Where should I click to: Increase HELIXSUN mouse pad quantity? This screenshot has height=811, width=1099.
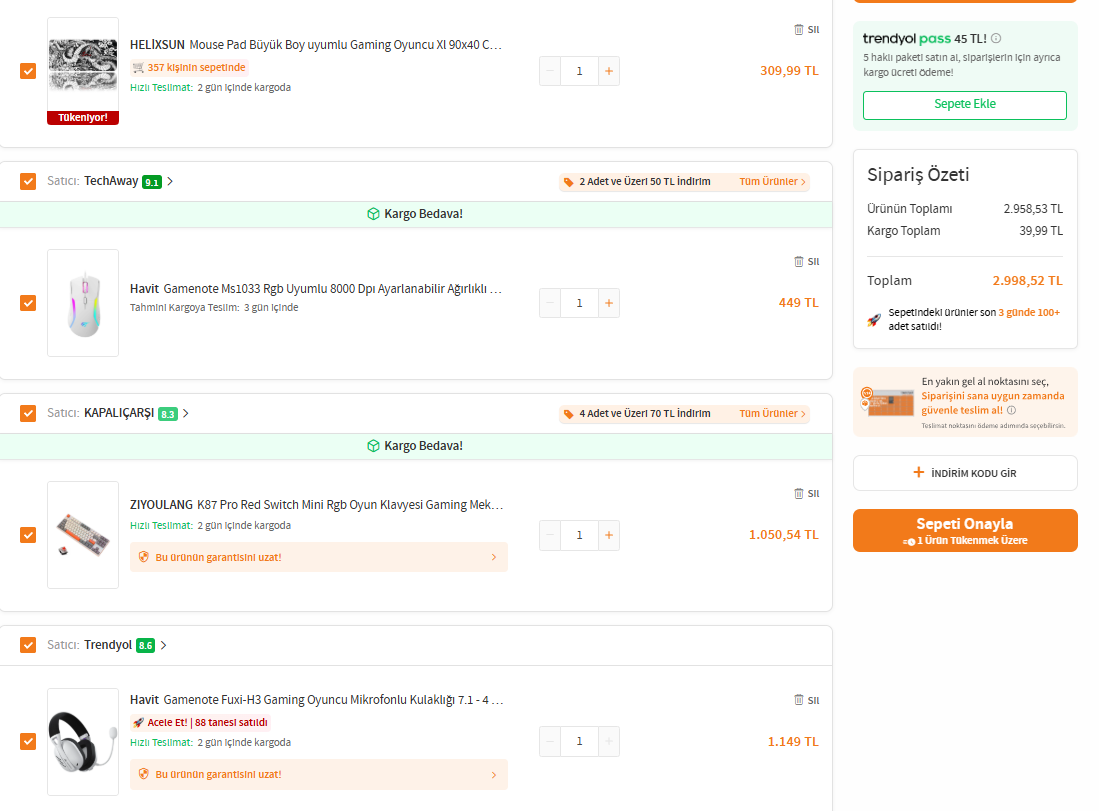(608, 71)
